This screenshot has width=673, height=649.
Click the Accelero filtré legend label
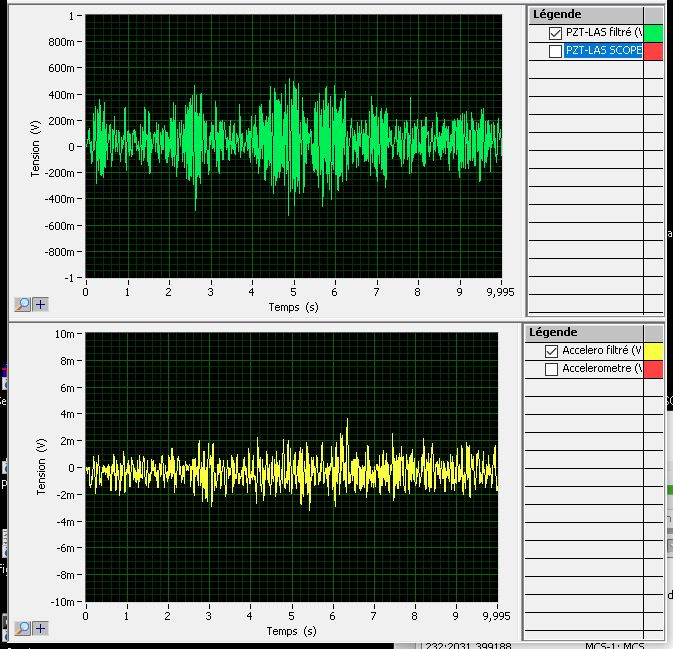601,351
